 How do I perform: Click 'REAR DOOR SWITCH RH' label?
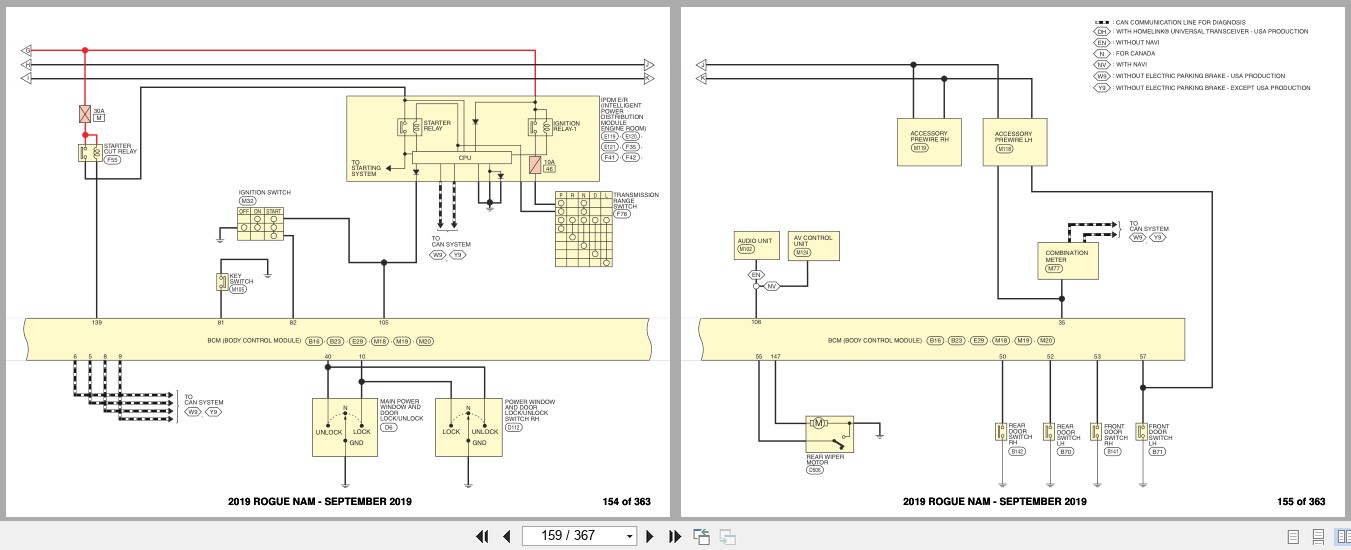[1020, 435]
